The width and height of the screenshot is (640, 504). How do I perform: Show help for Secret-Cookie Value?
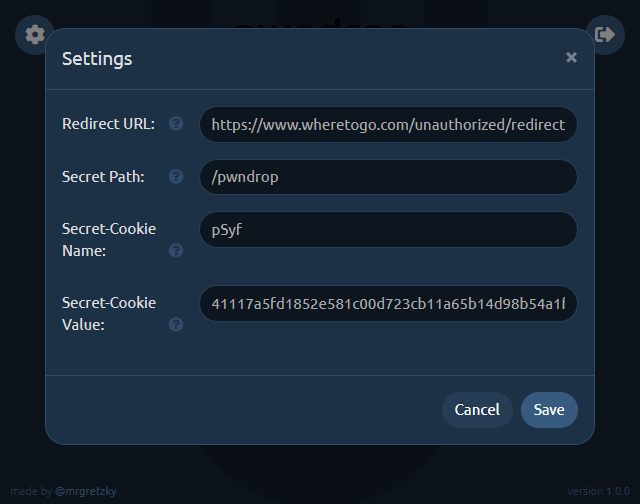coord(176,325)
